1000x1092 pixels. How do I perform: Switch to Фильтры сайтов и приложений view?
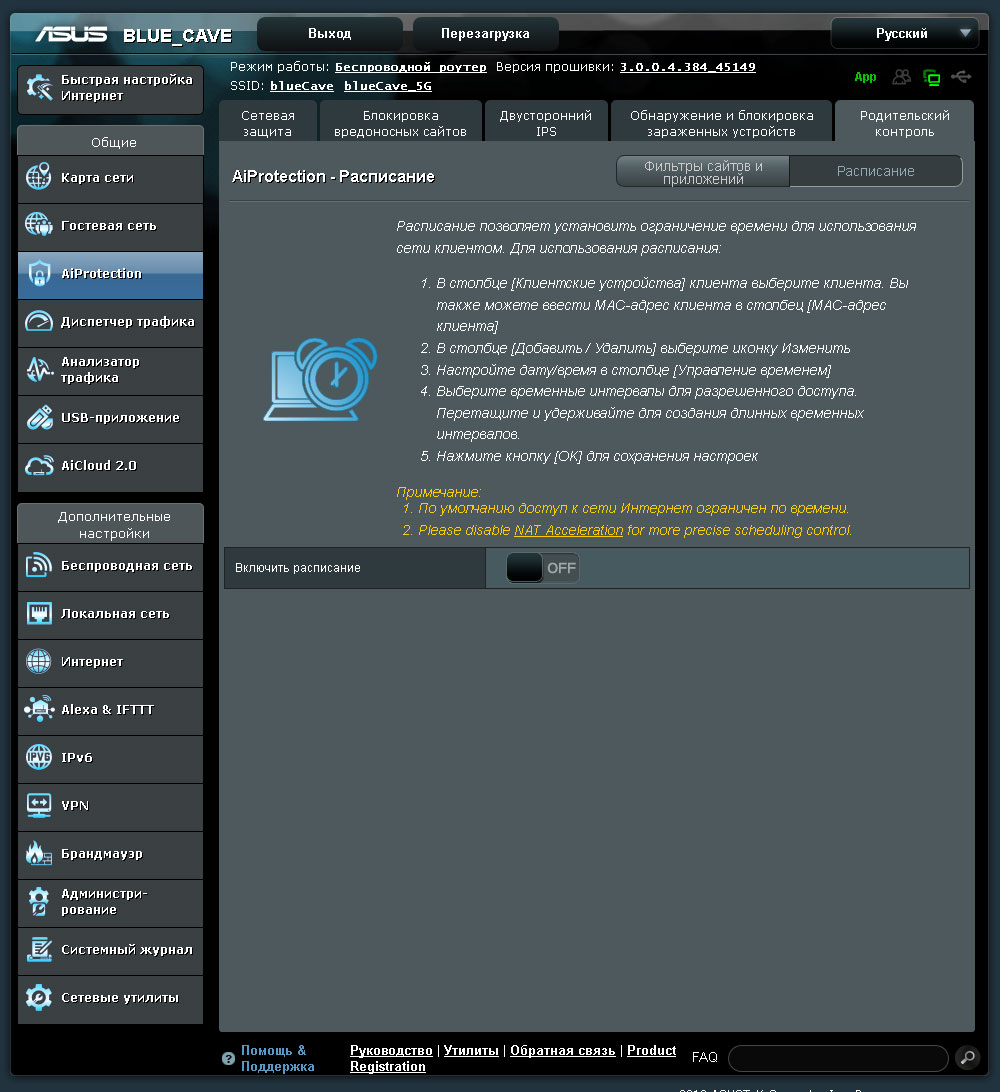(703, 171)
